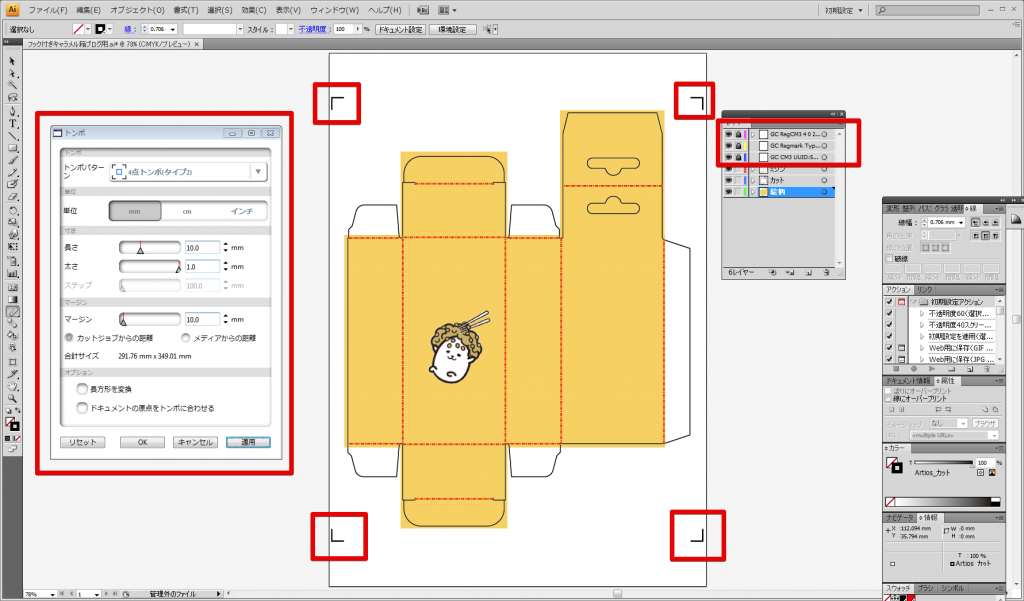Open the stroke weight dropdown in control bar
1024x601 pixels.
(x=173, y=29)
